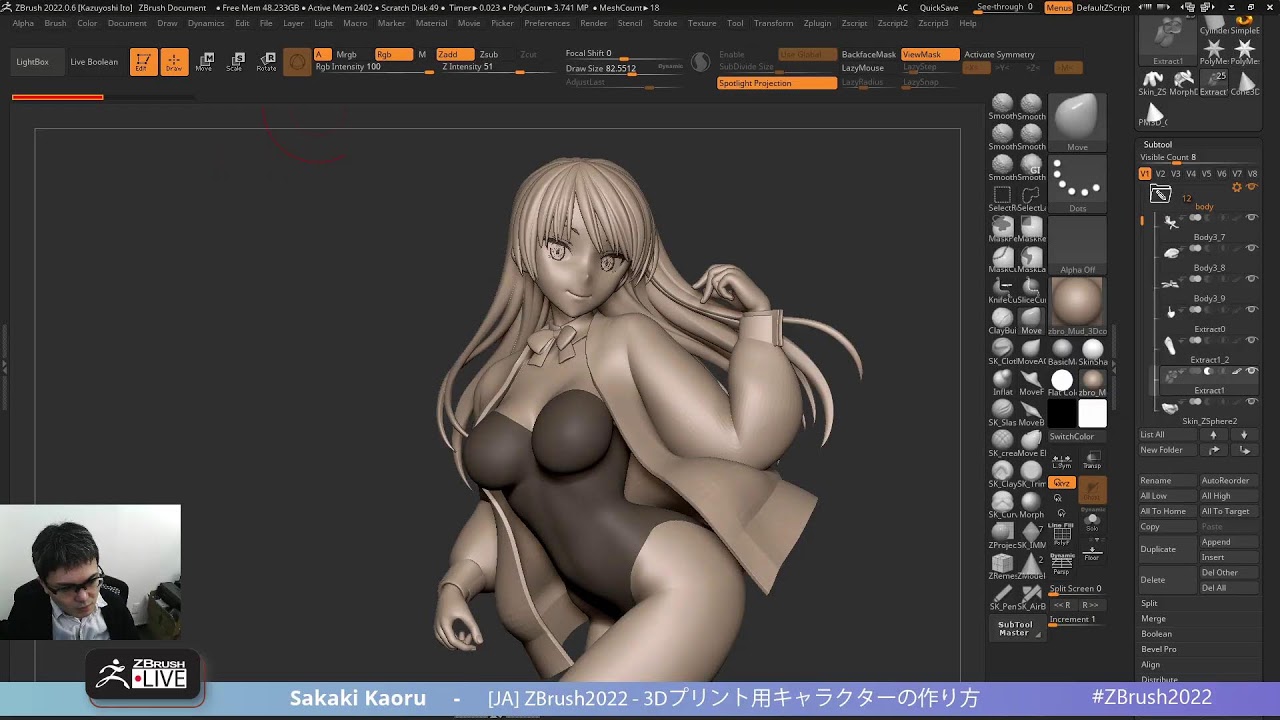The width and height of the screenshot is (1280, 720).
Task: Click the Append subtool button
Action: click(x=1229, y=542)
